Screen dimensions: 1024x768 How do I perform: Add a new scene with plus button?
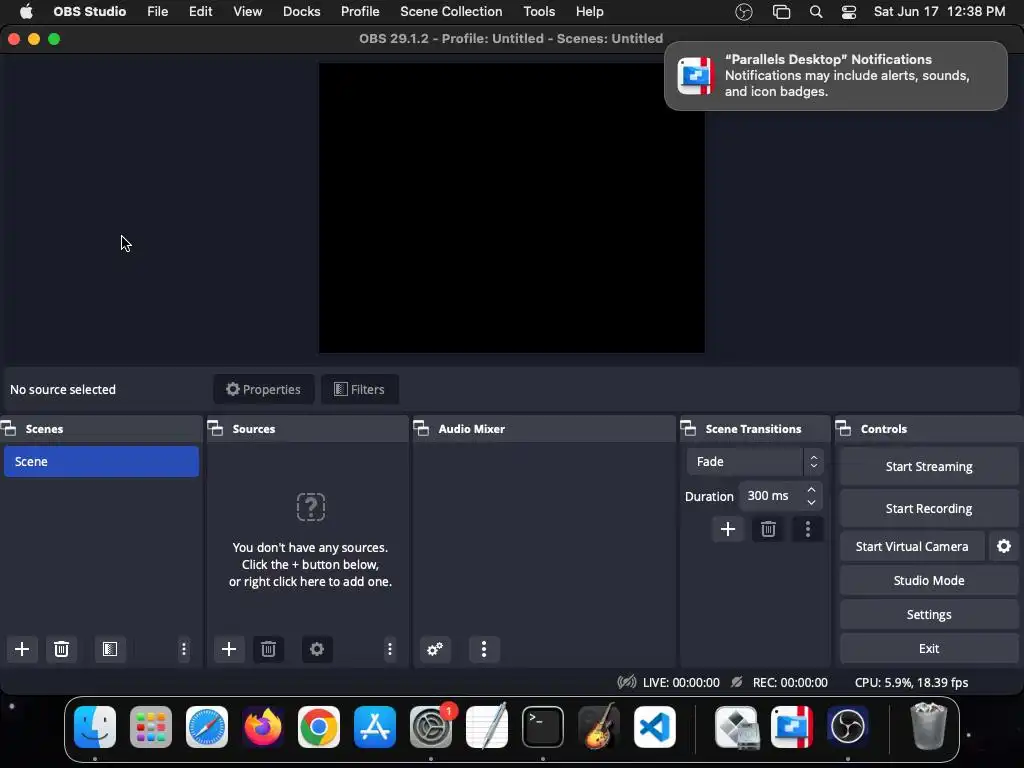22,649
